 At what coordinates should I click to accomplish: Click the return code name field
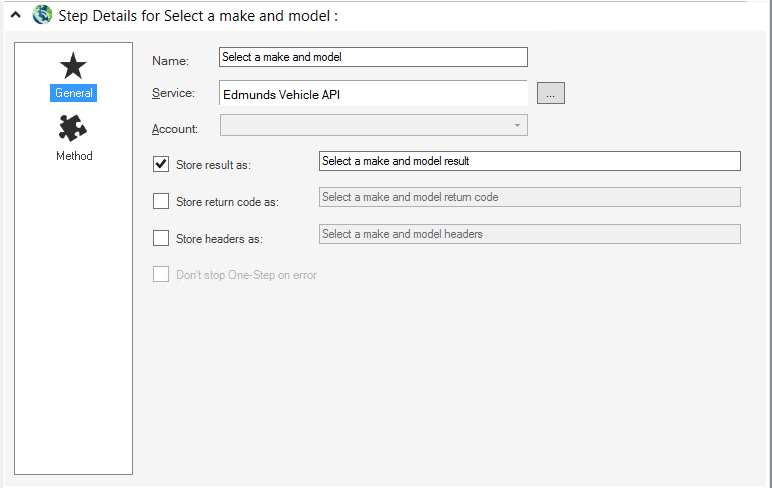[x=530, y=197]
